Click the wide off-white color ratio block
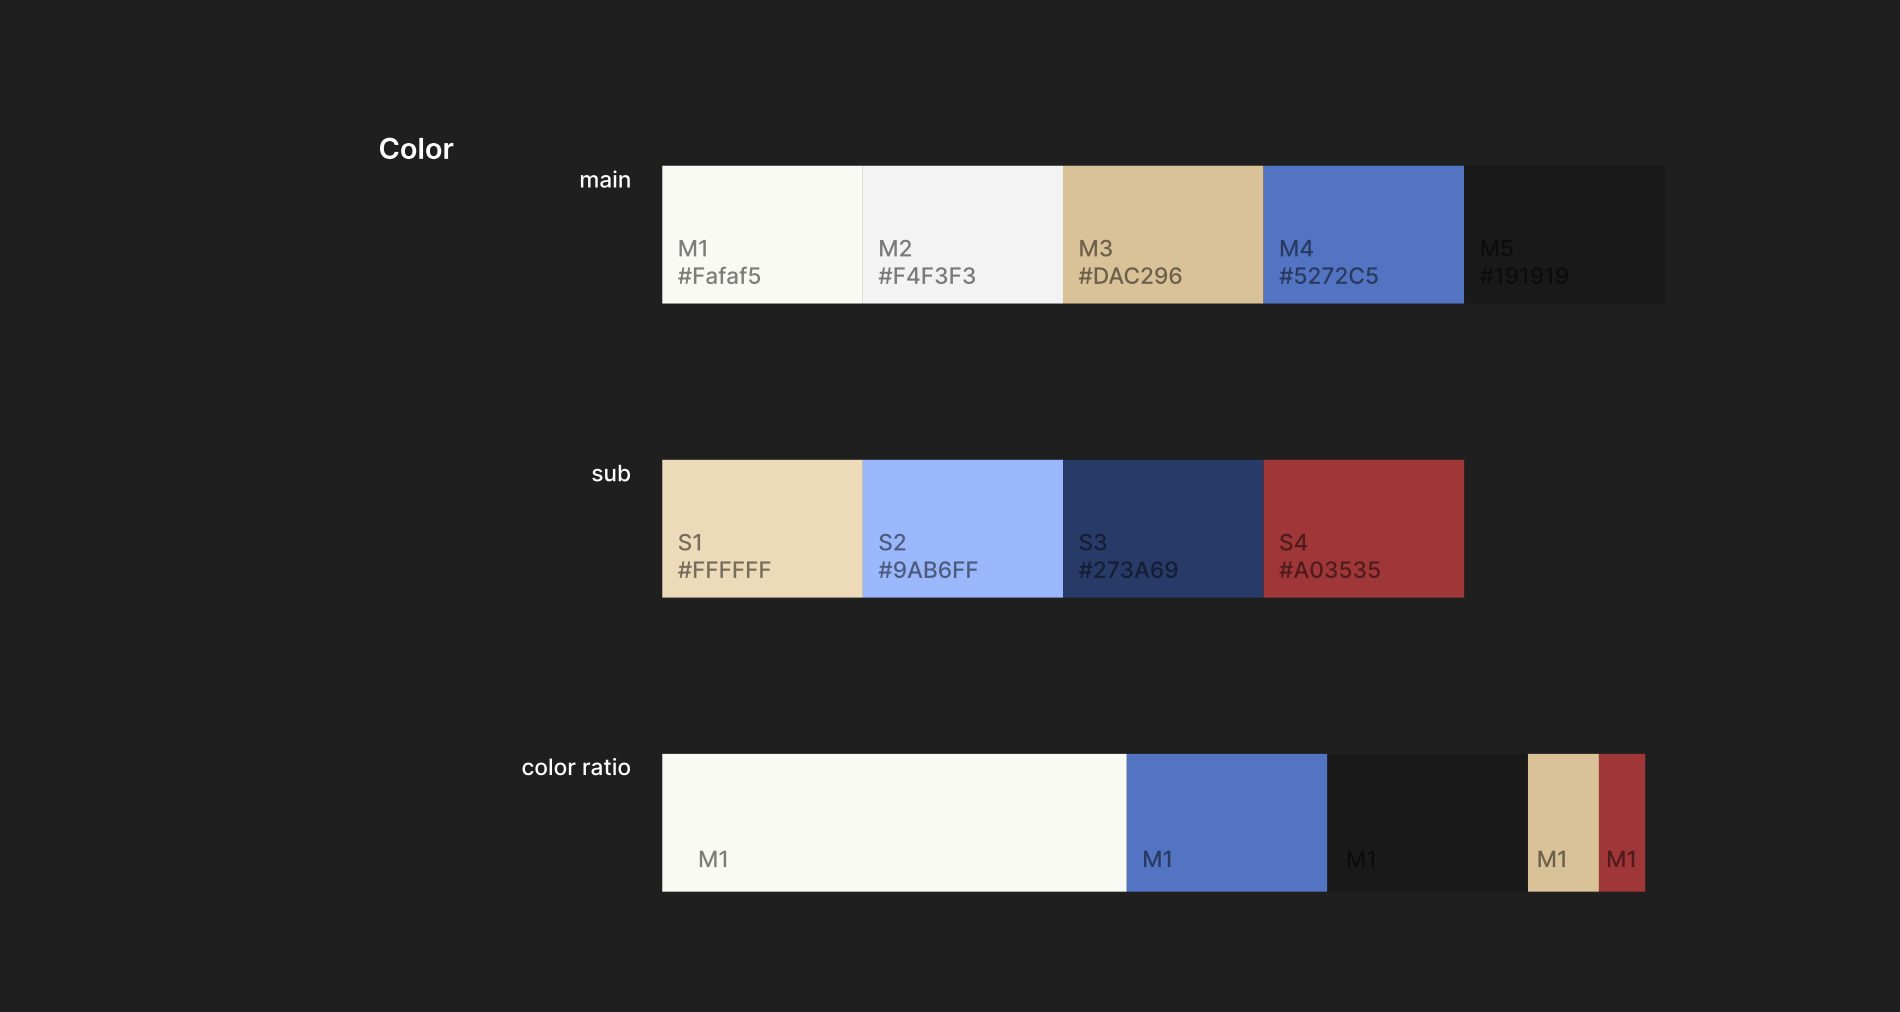 click(x=894, y=822)
